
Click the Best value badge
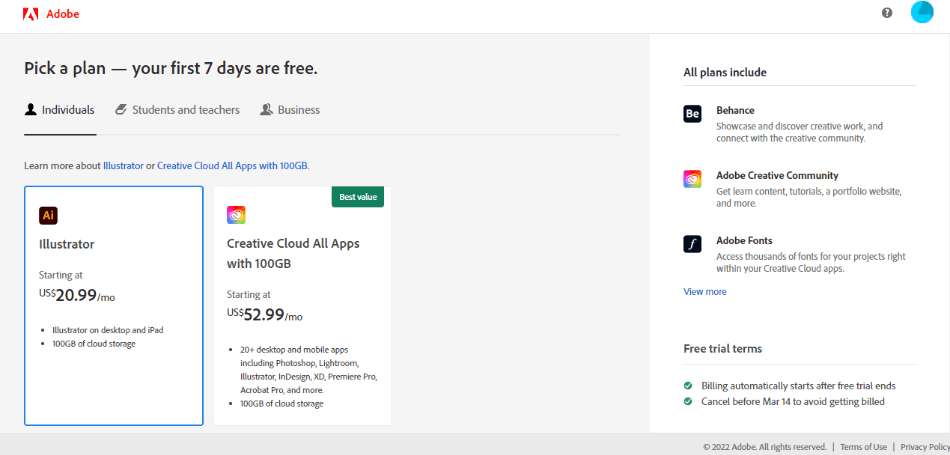pos(357,197)
